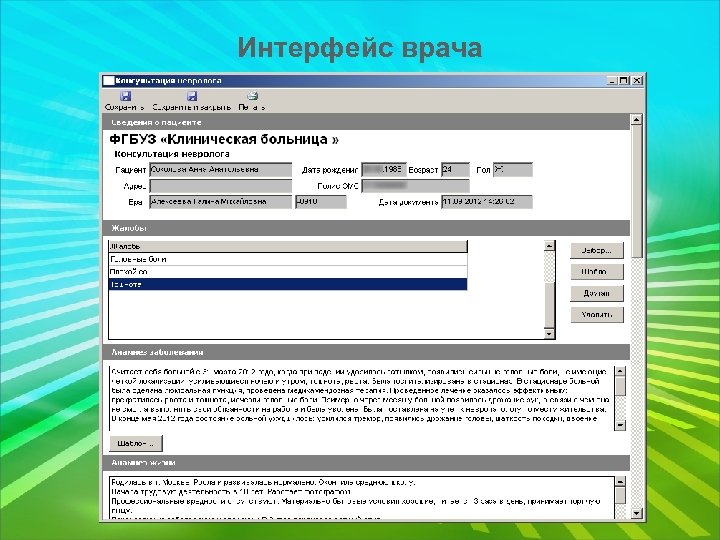Click the Анамнез жизни scroll up arrow
Screen dimensions: 720x540
point(620,482)
